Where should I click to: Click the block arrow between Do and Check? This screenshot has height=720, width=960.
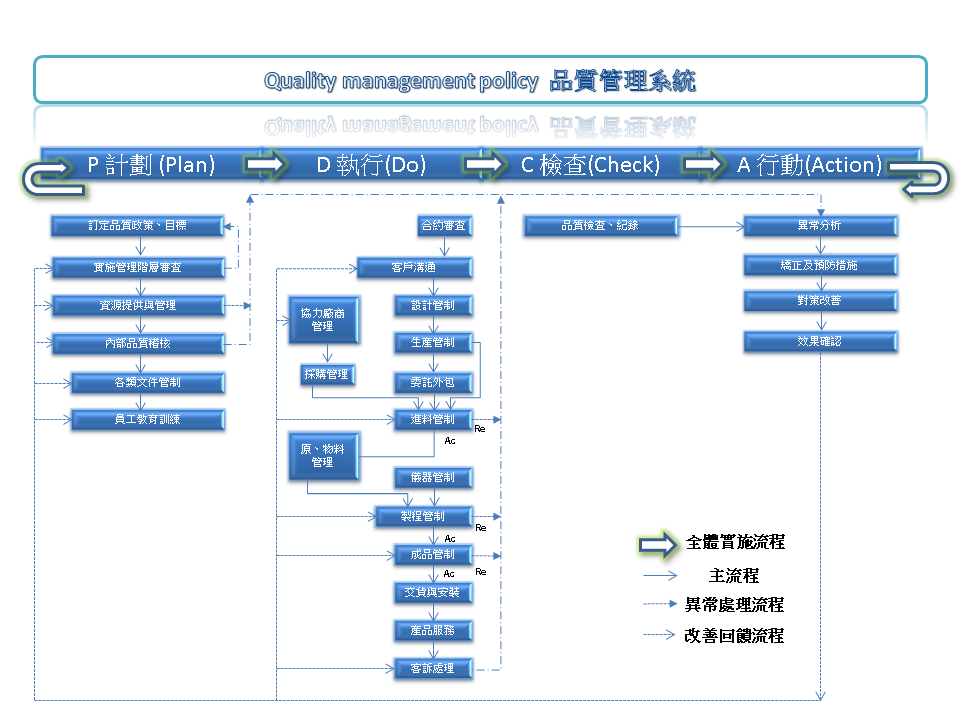click(x=484, y=163)
